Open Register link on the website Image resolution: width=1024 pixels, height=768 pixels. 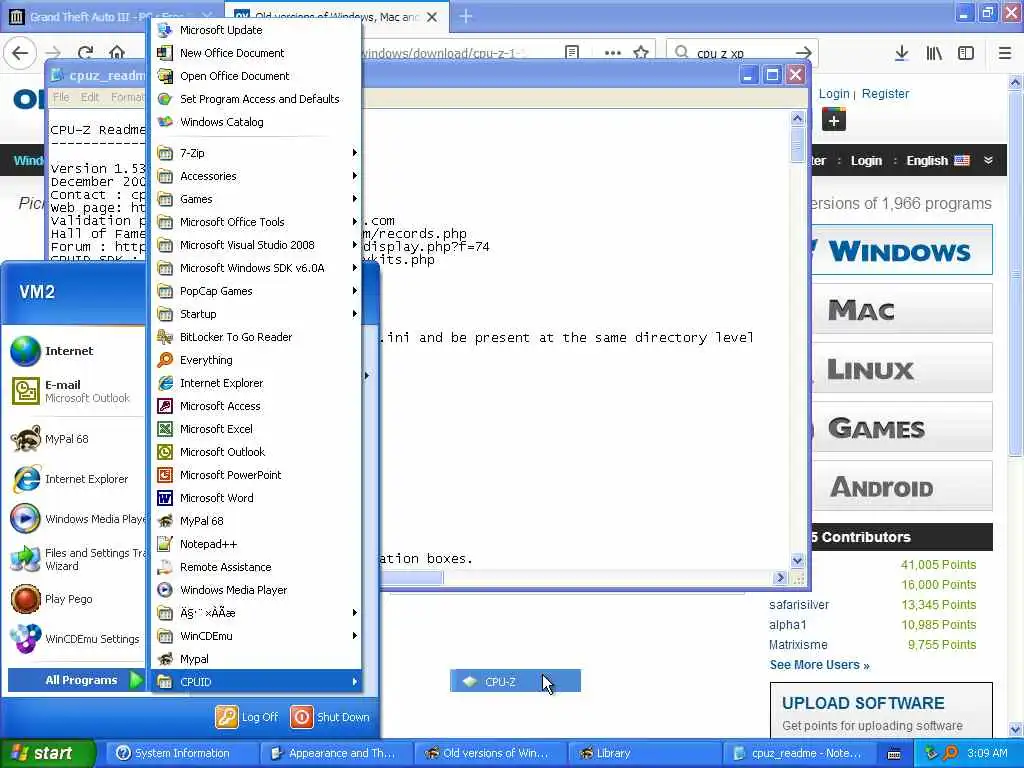click(x=885, y=93)
